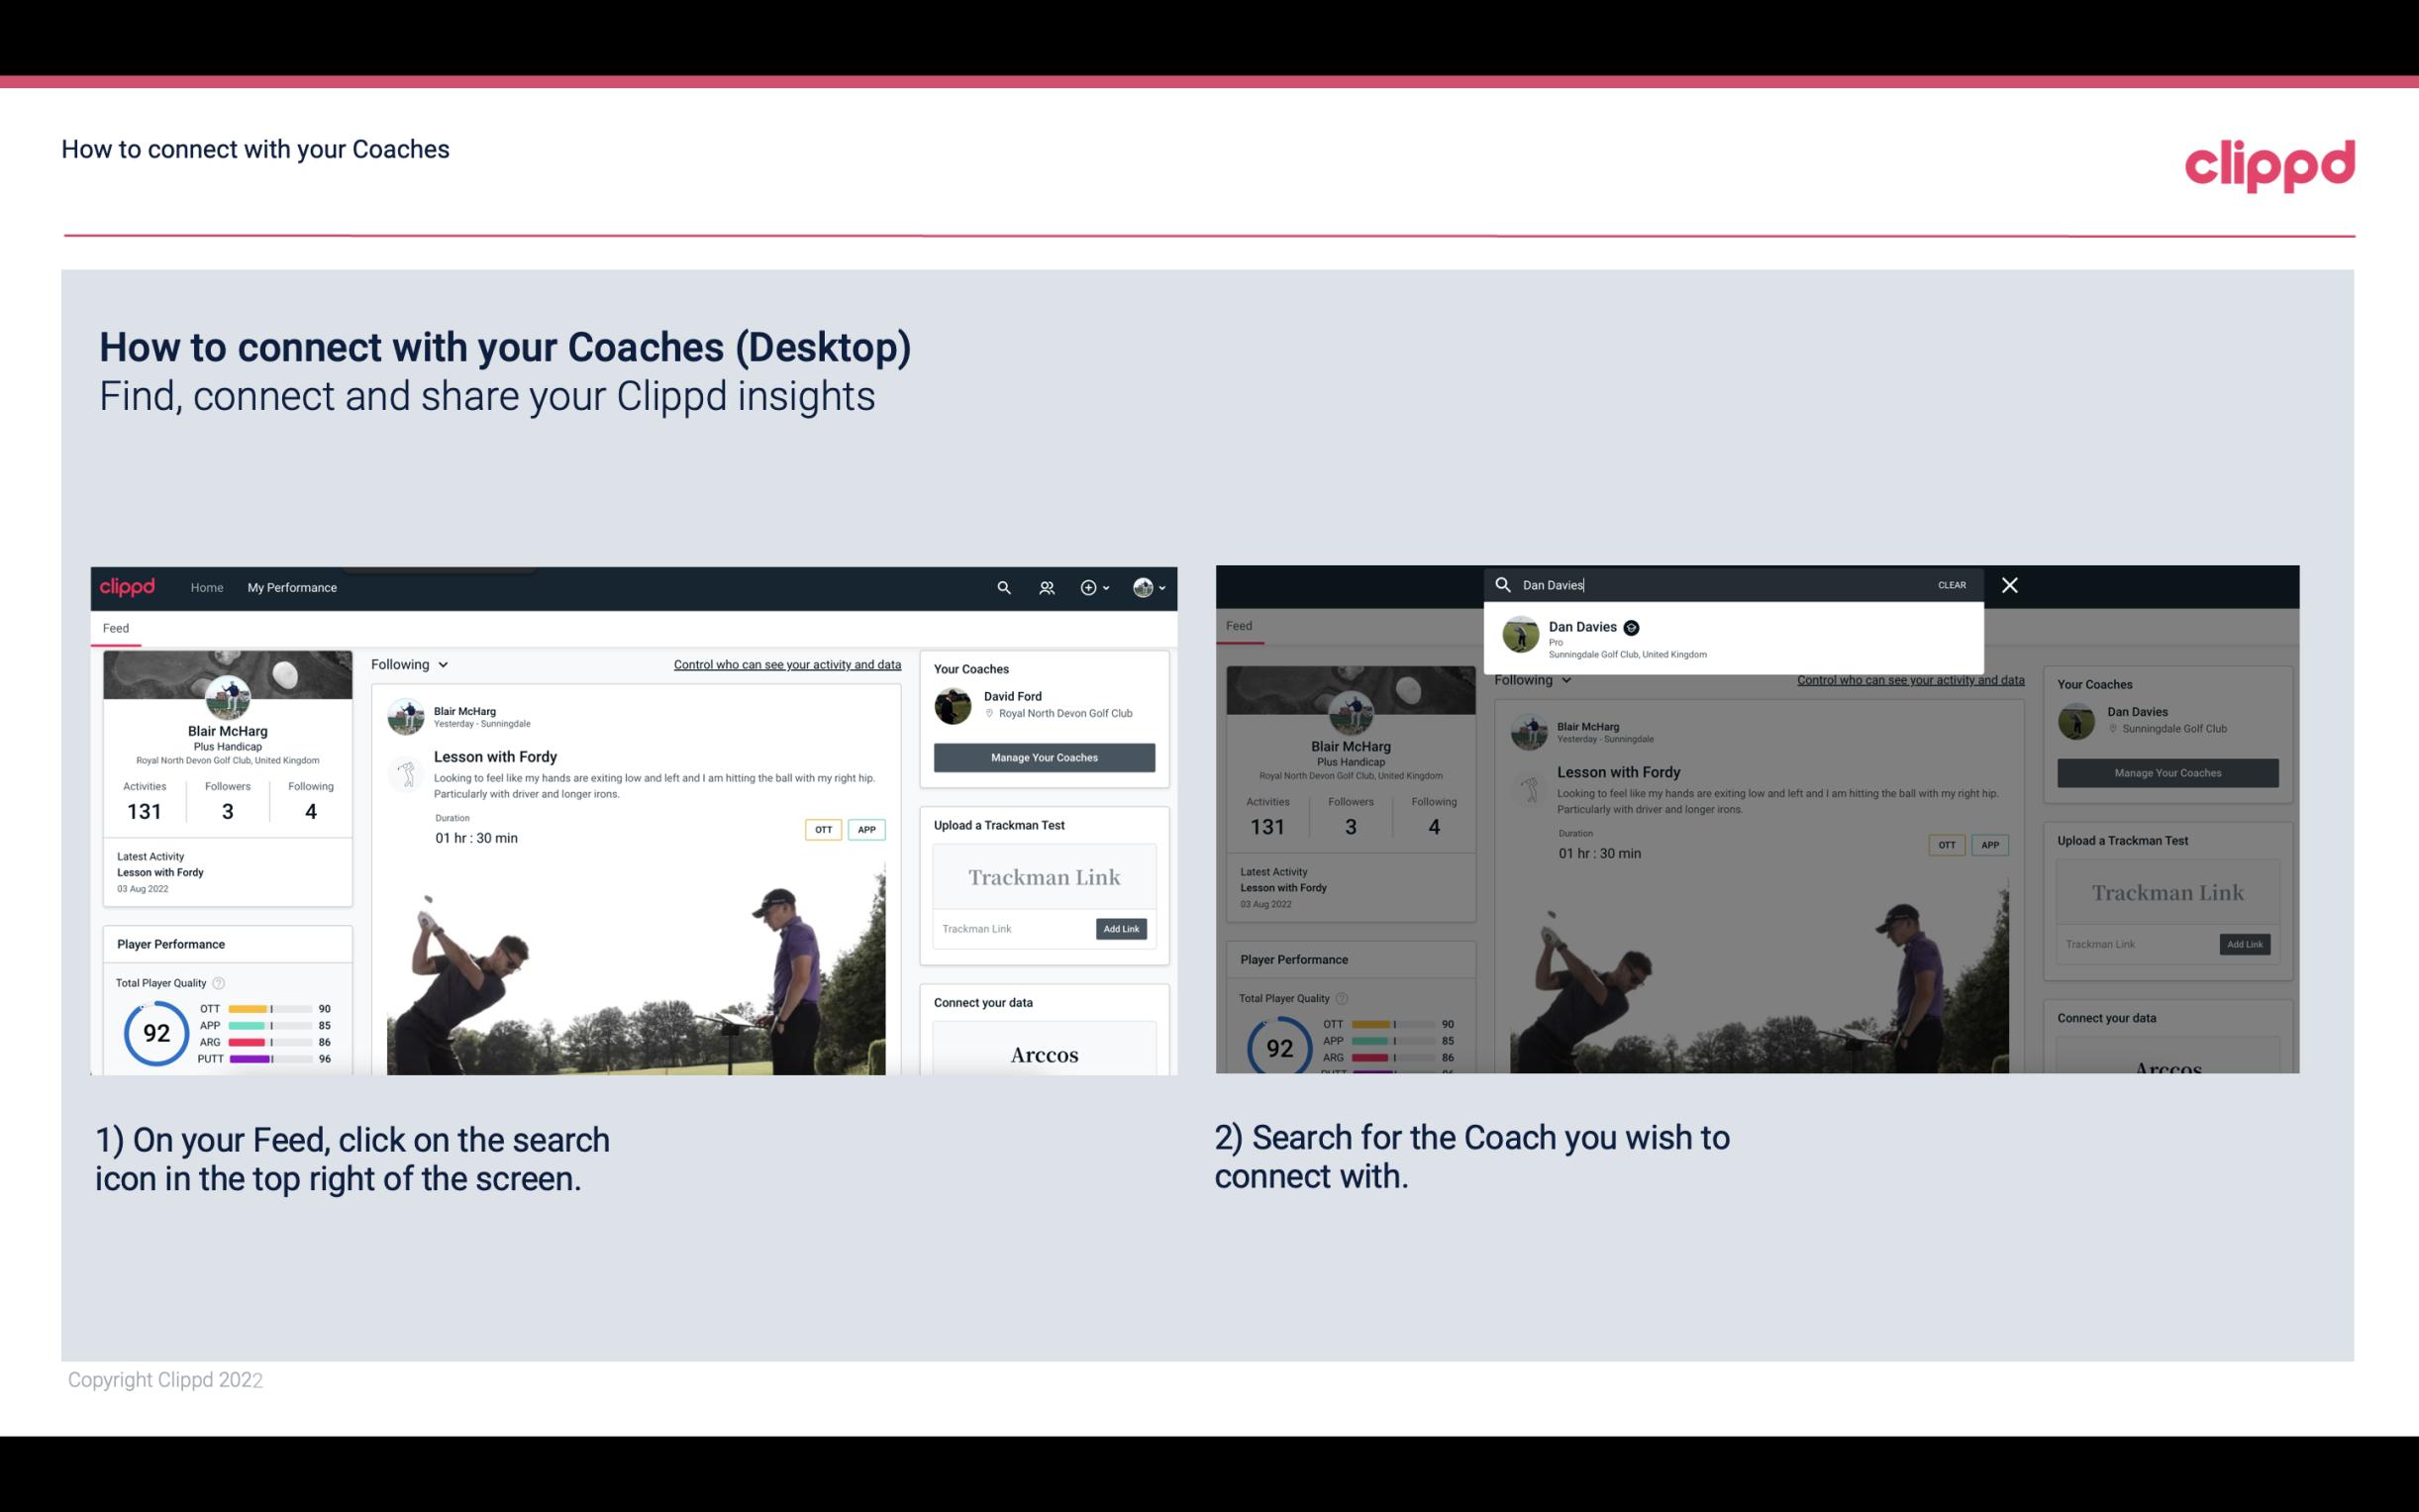Enable Arccos data connection toggle
2419x1512 pixels.
(1044, 1056)
